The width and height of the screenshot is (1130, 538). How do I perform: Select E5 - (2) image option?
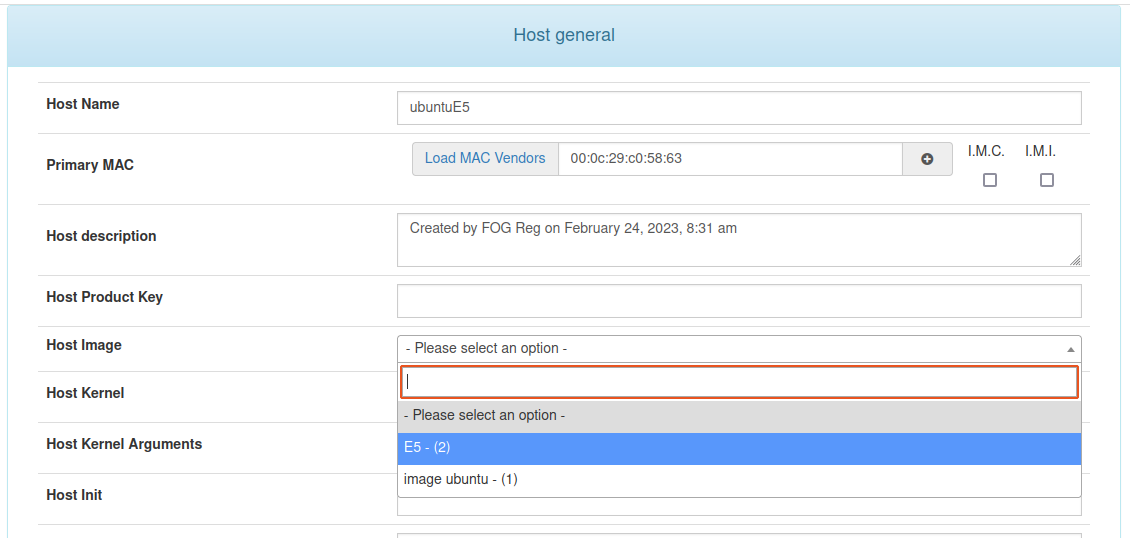(739, 448)
